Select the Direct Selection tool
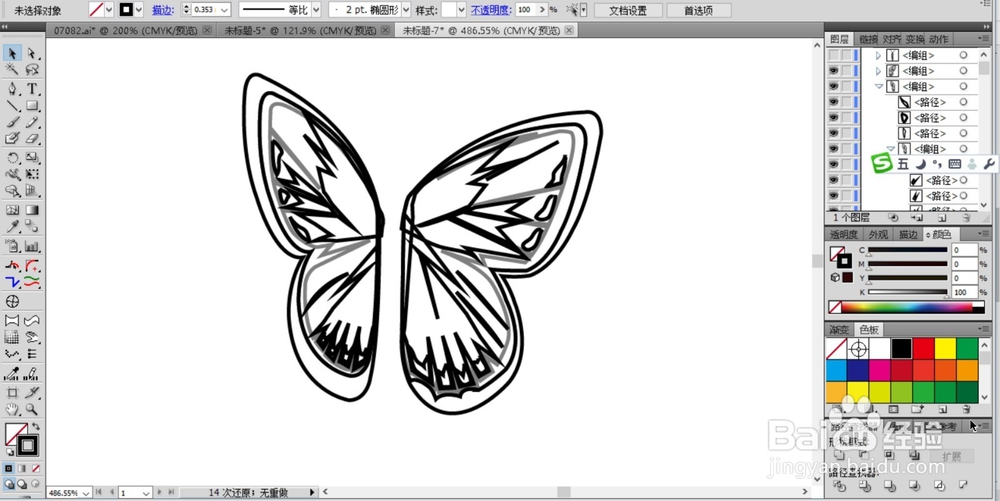Image resolution: width=1000 pixels, height=501 pixels. click(x=32, y=54)
